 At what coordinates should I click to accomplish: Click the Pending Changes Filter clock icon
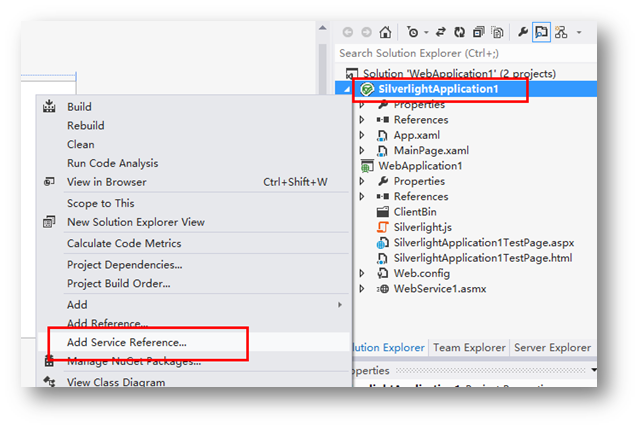click(412, 32)
